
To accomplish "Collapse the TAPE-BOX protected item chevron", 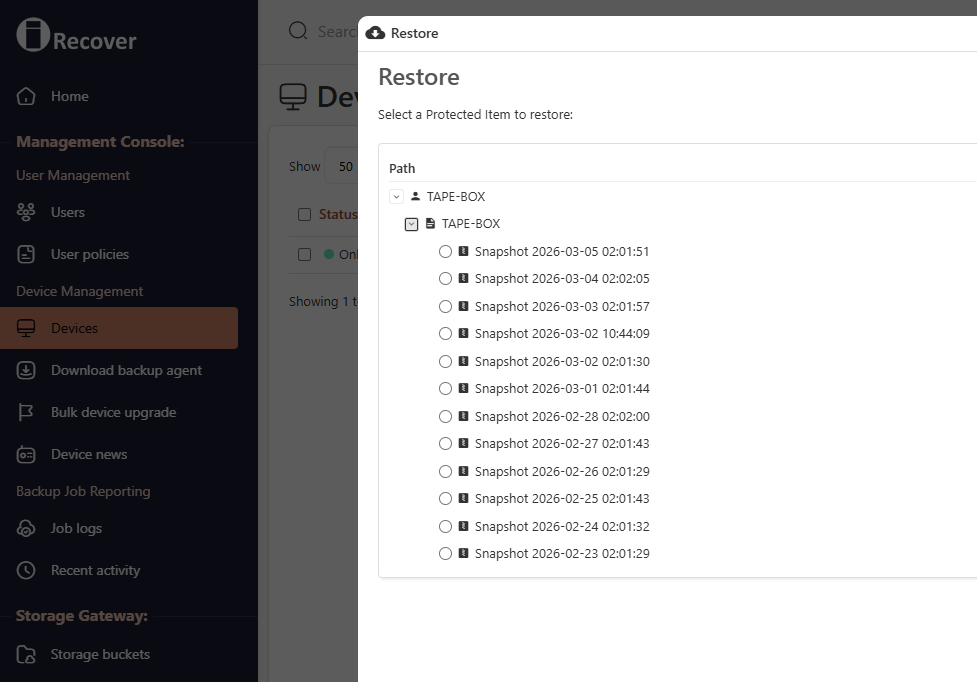I will coord(411,223).
